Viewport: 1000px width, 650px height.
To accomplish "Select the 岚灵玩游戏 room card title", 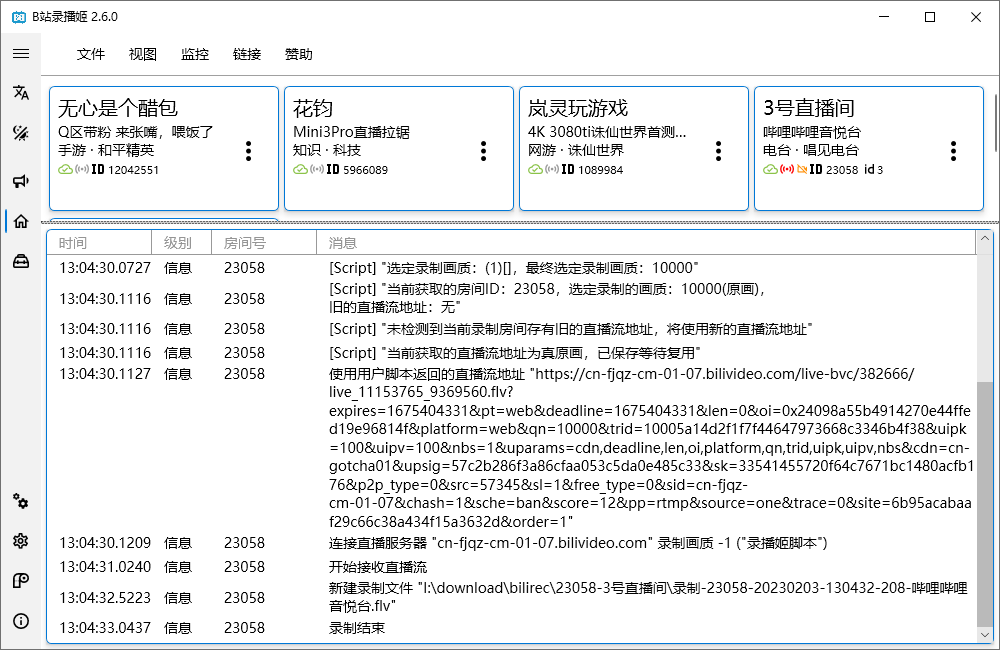I will (x=578, y=108).
